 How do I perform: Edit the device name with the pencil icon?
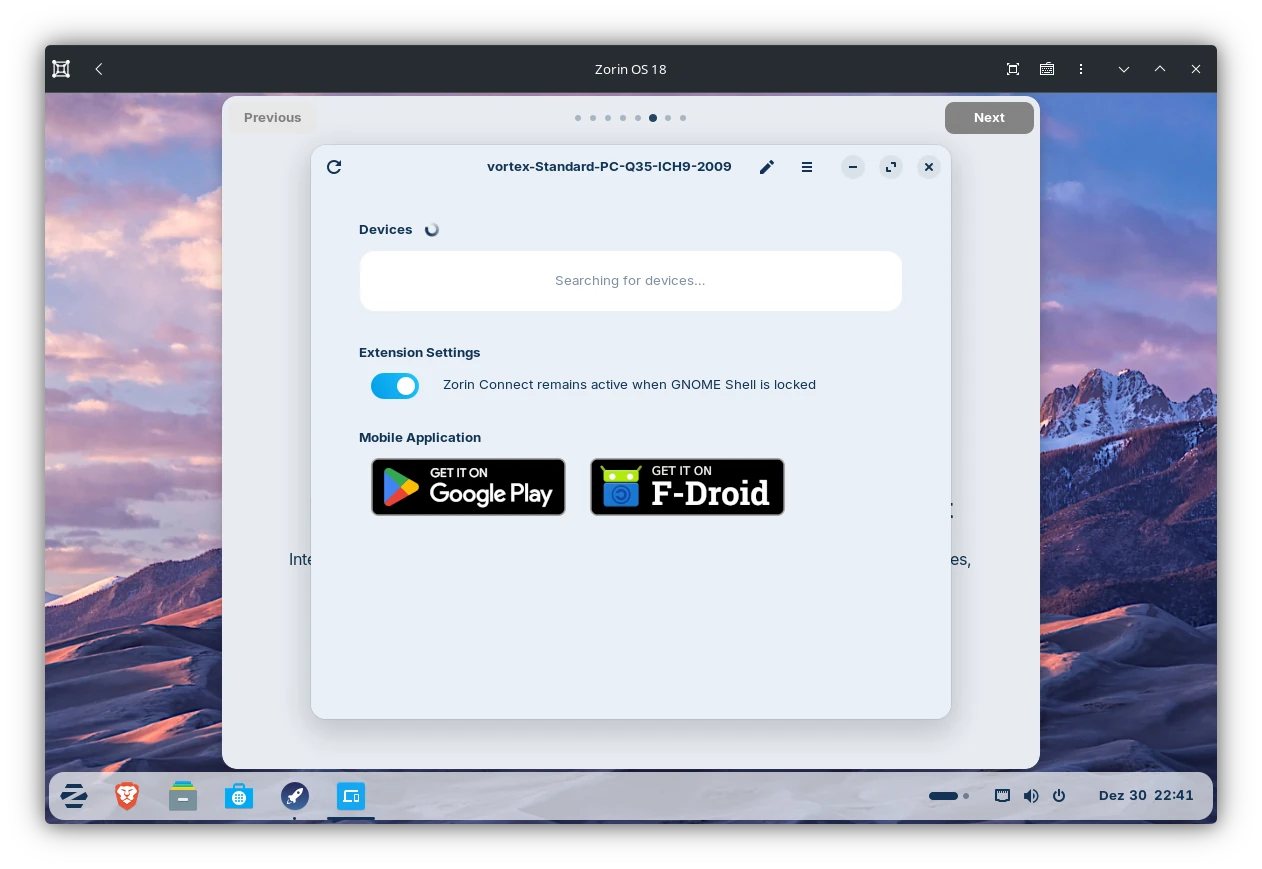767,167
